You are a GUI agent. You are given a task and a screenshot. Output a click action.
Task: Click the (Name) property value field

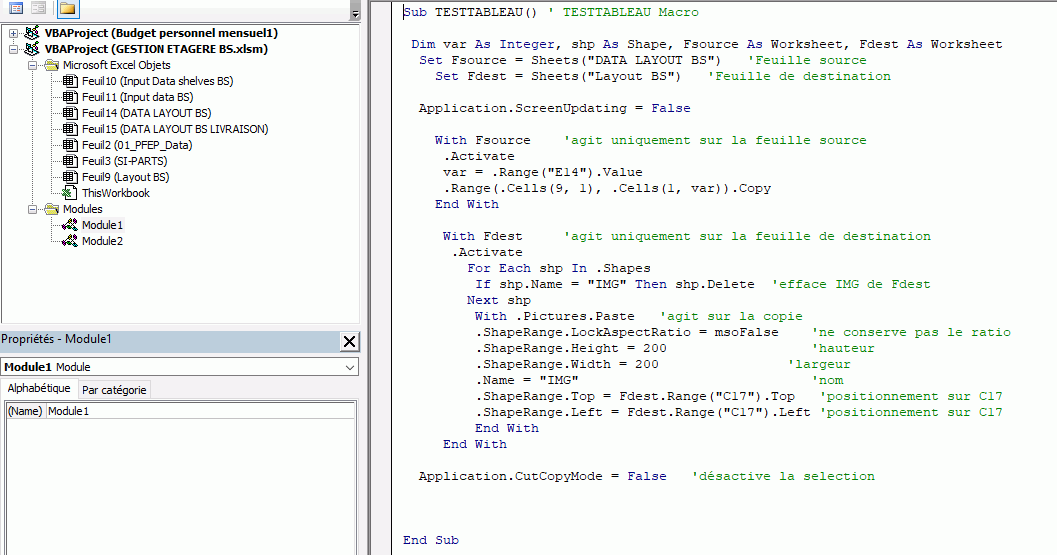coord(200,411)
